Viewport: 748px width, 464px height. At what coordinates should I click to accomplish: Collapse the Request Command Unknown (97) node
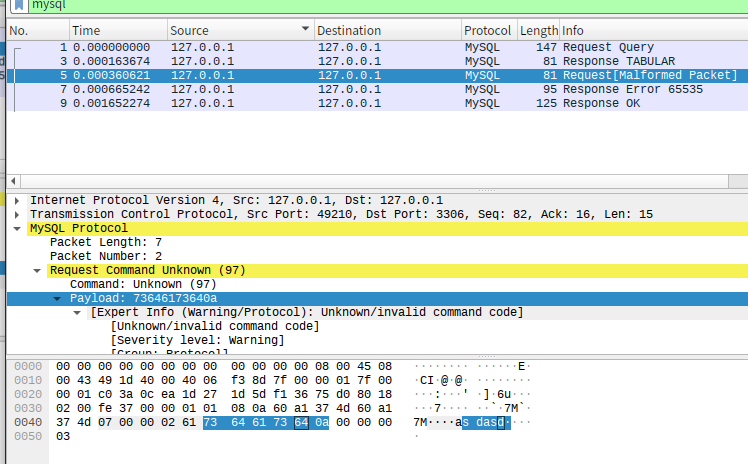tap(38, 270)
